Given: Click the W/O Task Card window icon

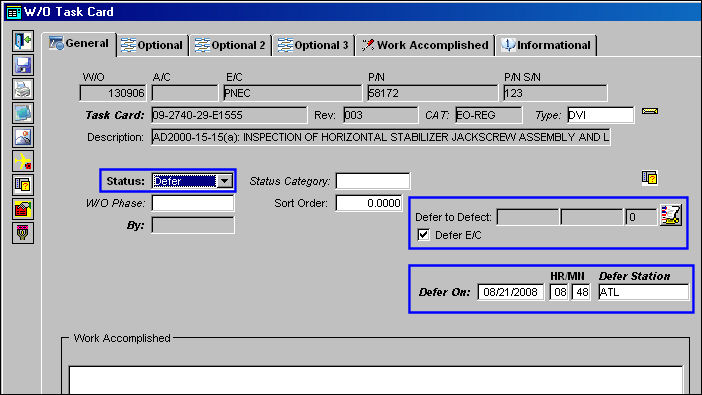Looking at the screenshot, I should pos(13,12).
